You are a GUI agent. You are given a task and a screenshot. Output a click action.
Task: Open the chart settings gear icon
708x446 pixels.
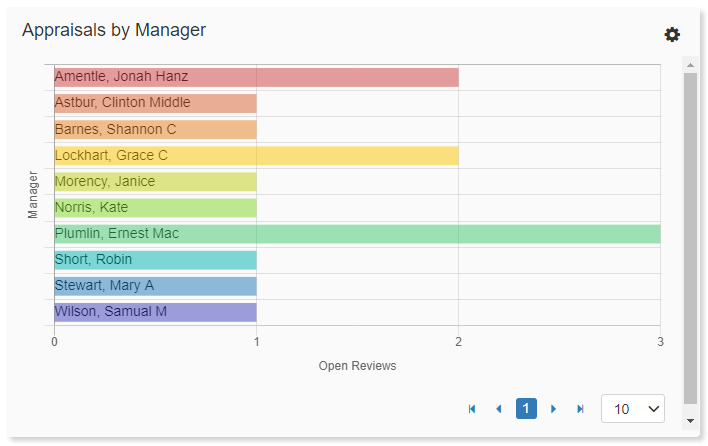(672, 35)
